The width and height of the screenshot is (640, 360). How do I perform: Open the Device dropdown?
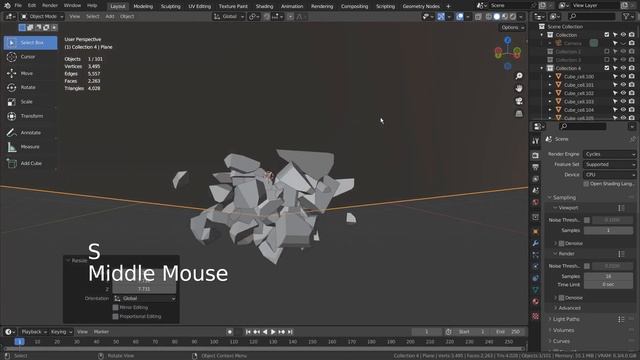click(x=609, y=175)
